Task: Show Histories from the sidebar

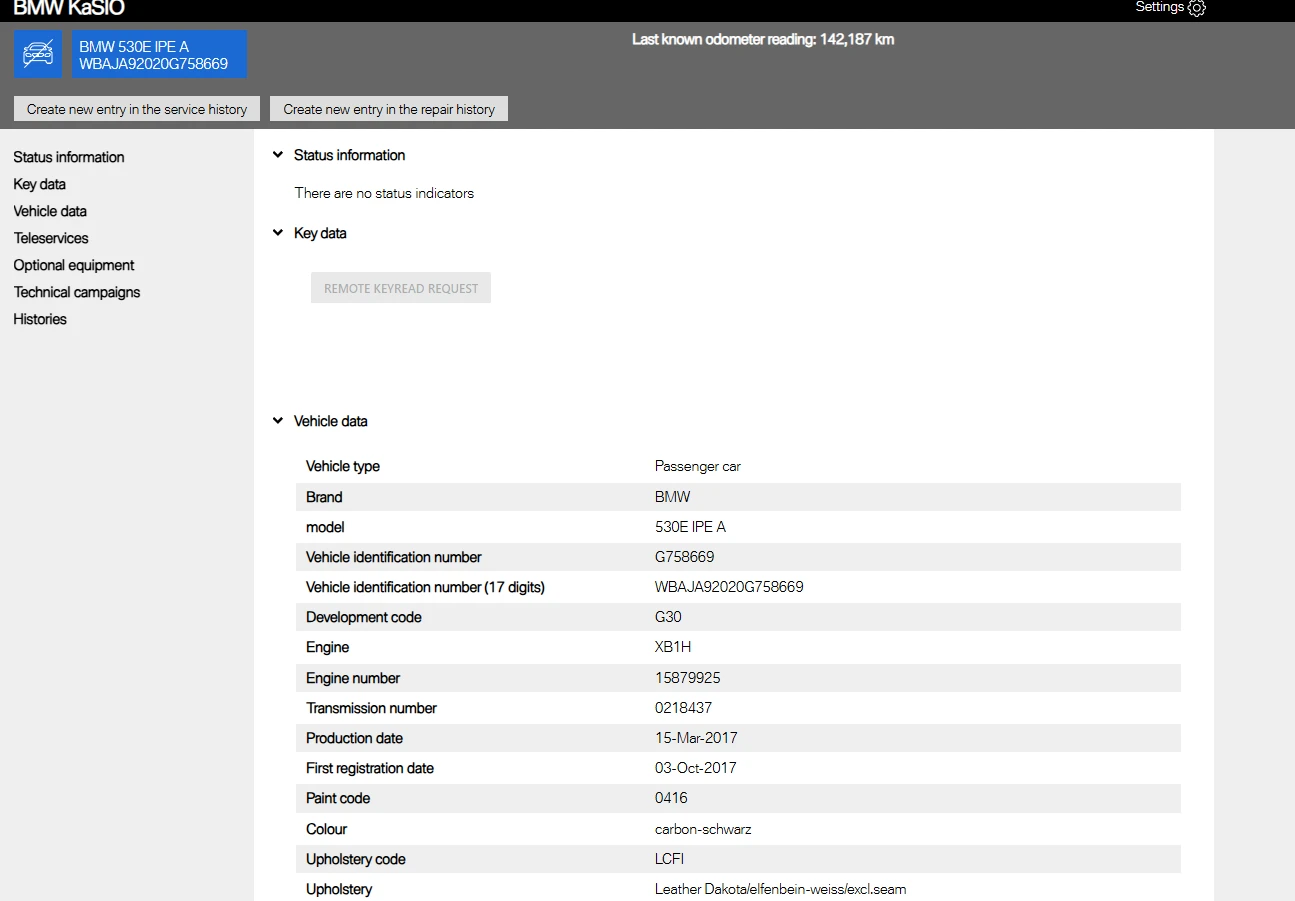Action: 40,319
